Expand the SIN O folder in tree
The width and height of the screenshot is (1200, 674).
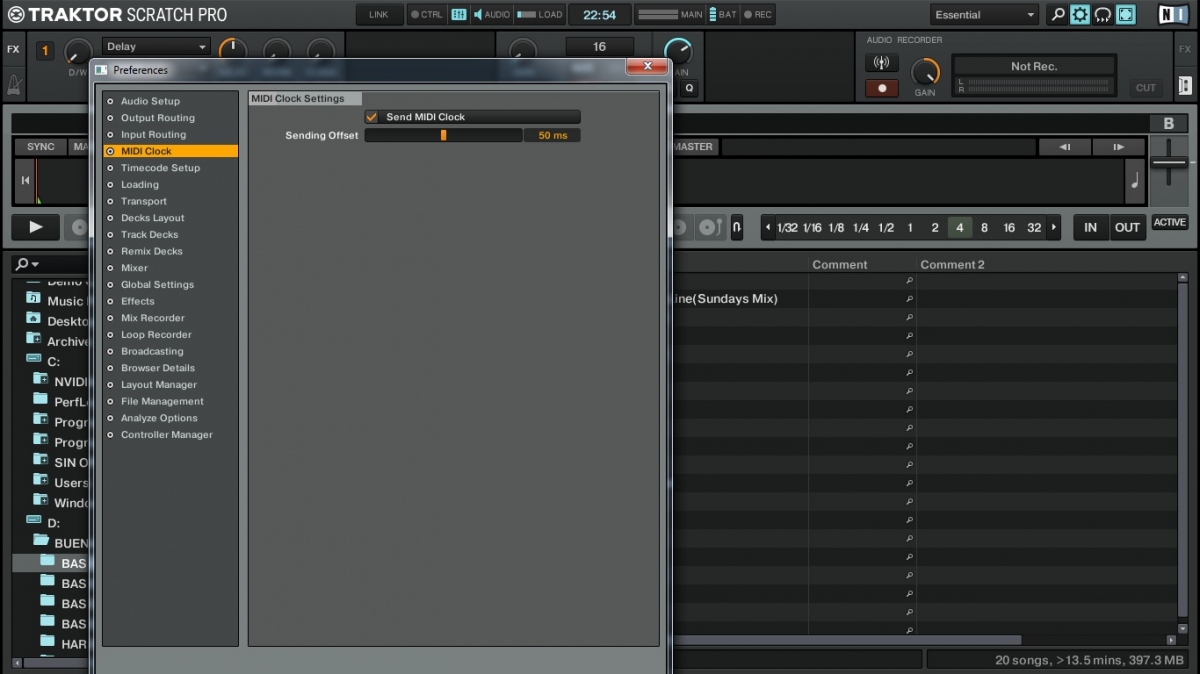click(x=40, y=460)
